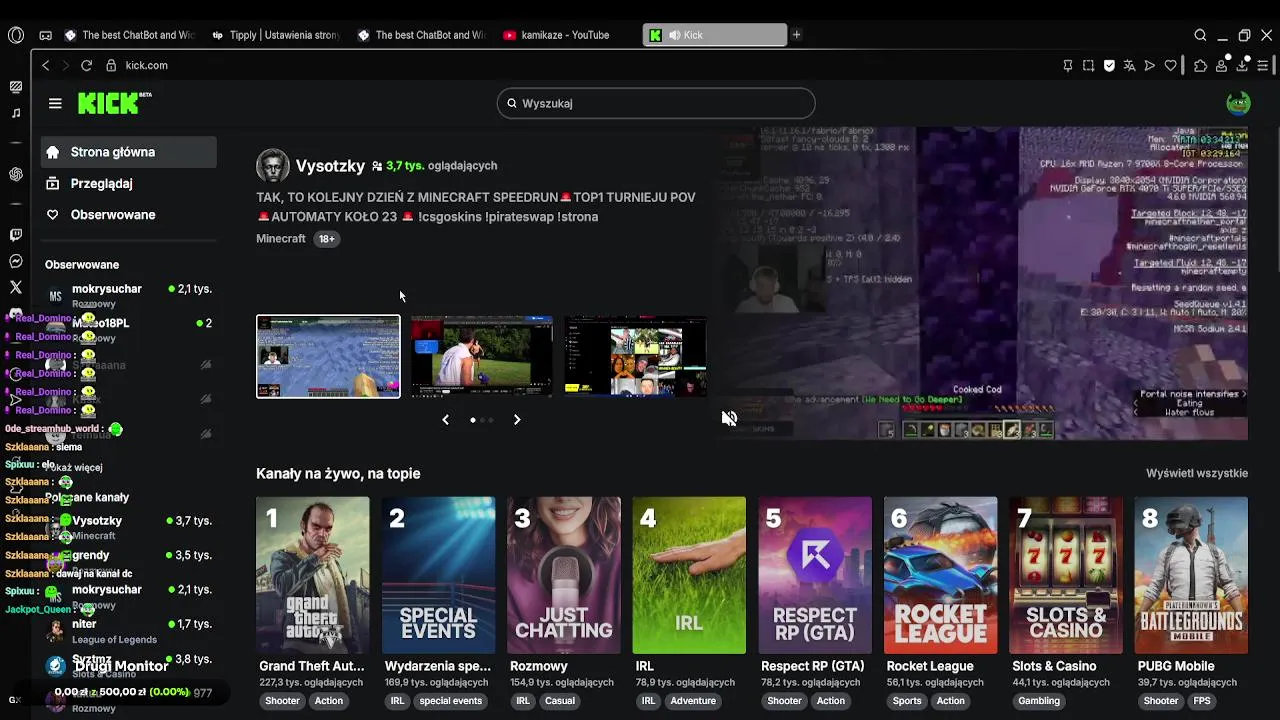Open Vysotzky avatar in featured stream
Screen dimensions: 1280x720
(x=273, y=166)
